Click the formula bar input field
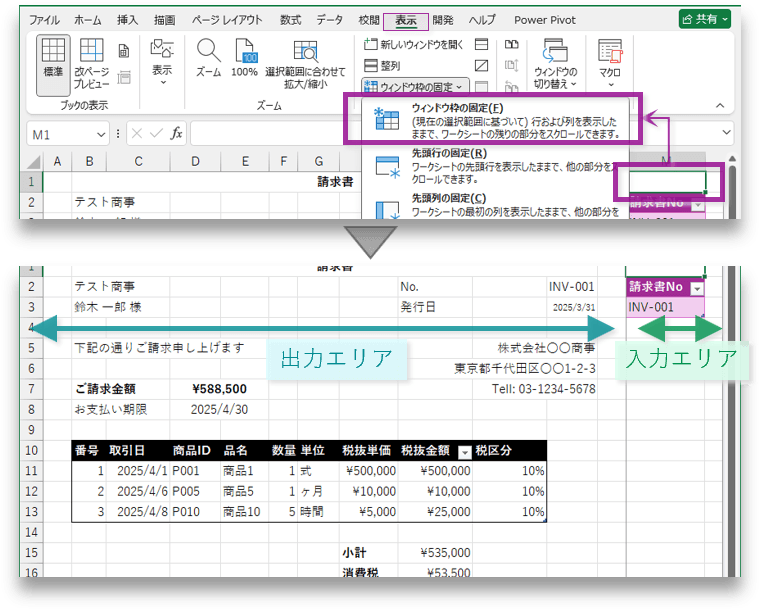 pyautogui.click(x=276, y=133)
